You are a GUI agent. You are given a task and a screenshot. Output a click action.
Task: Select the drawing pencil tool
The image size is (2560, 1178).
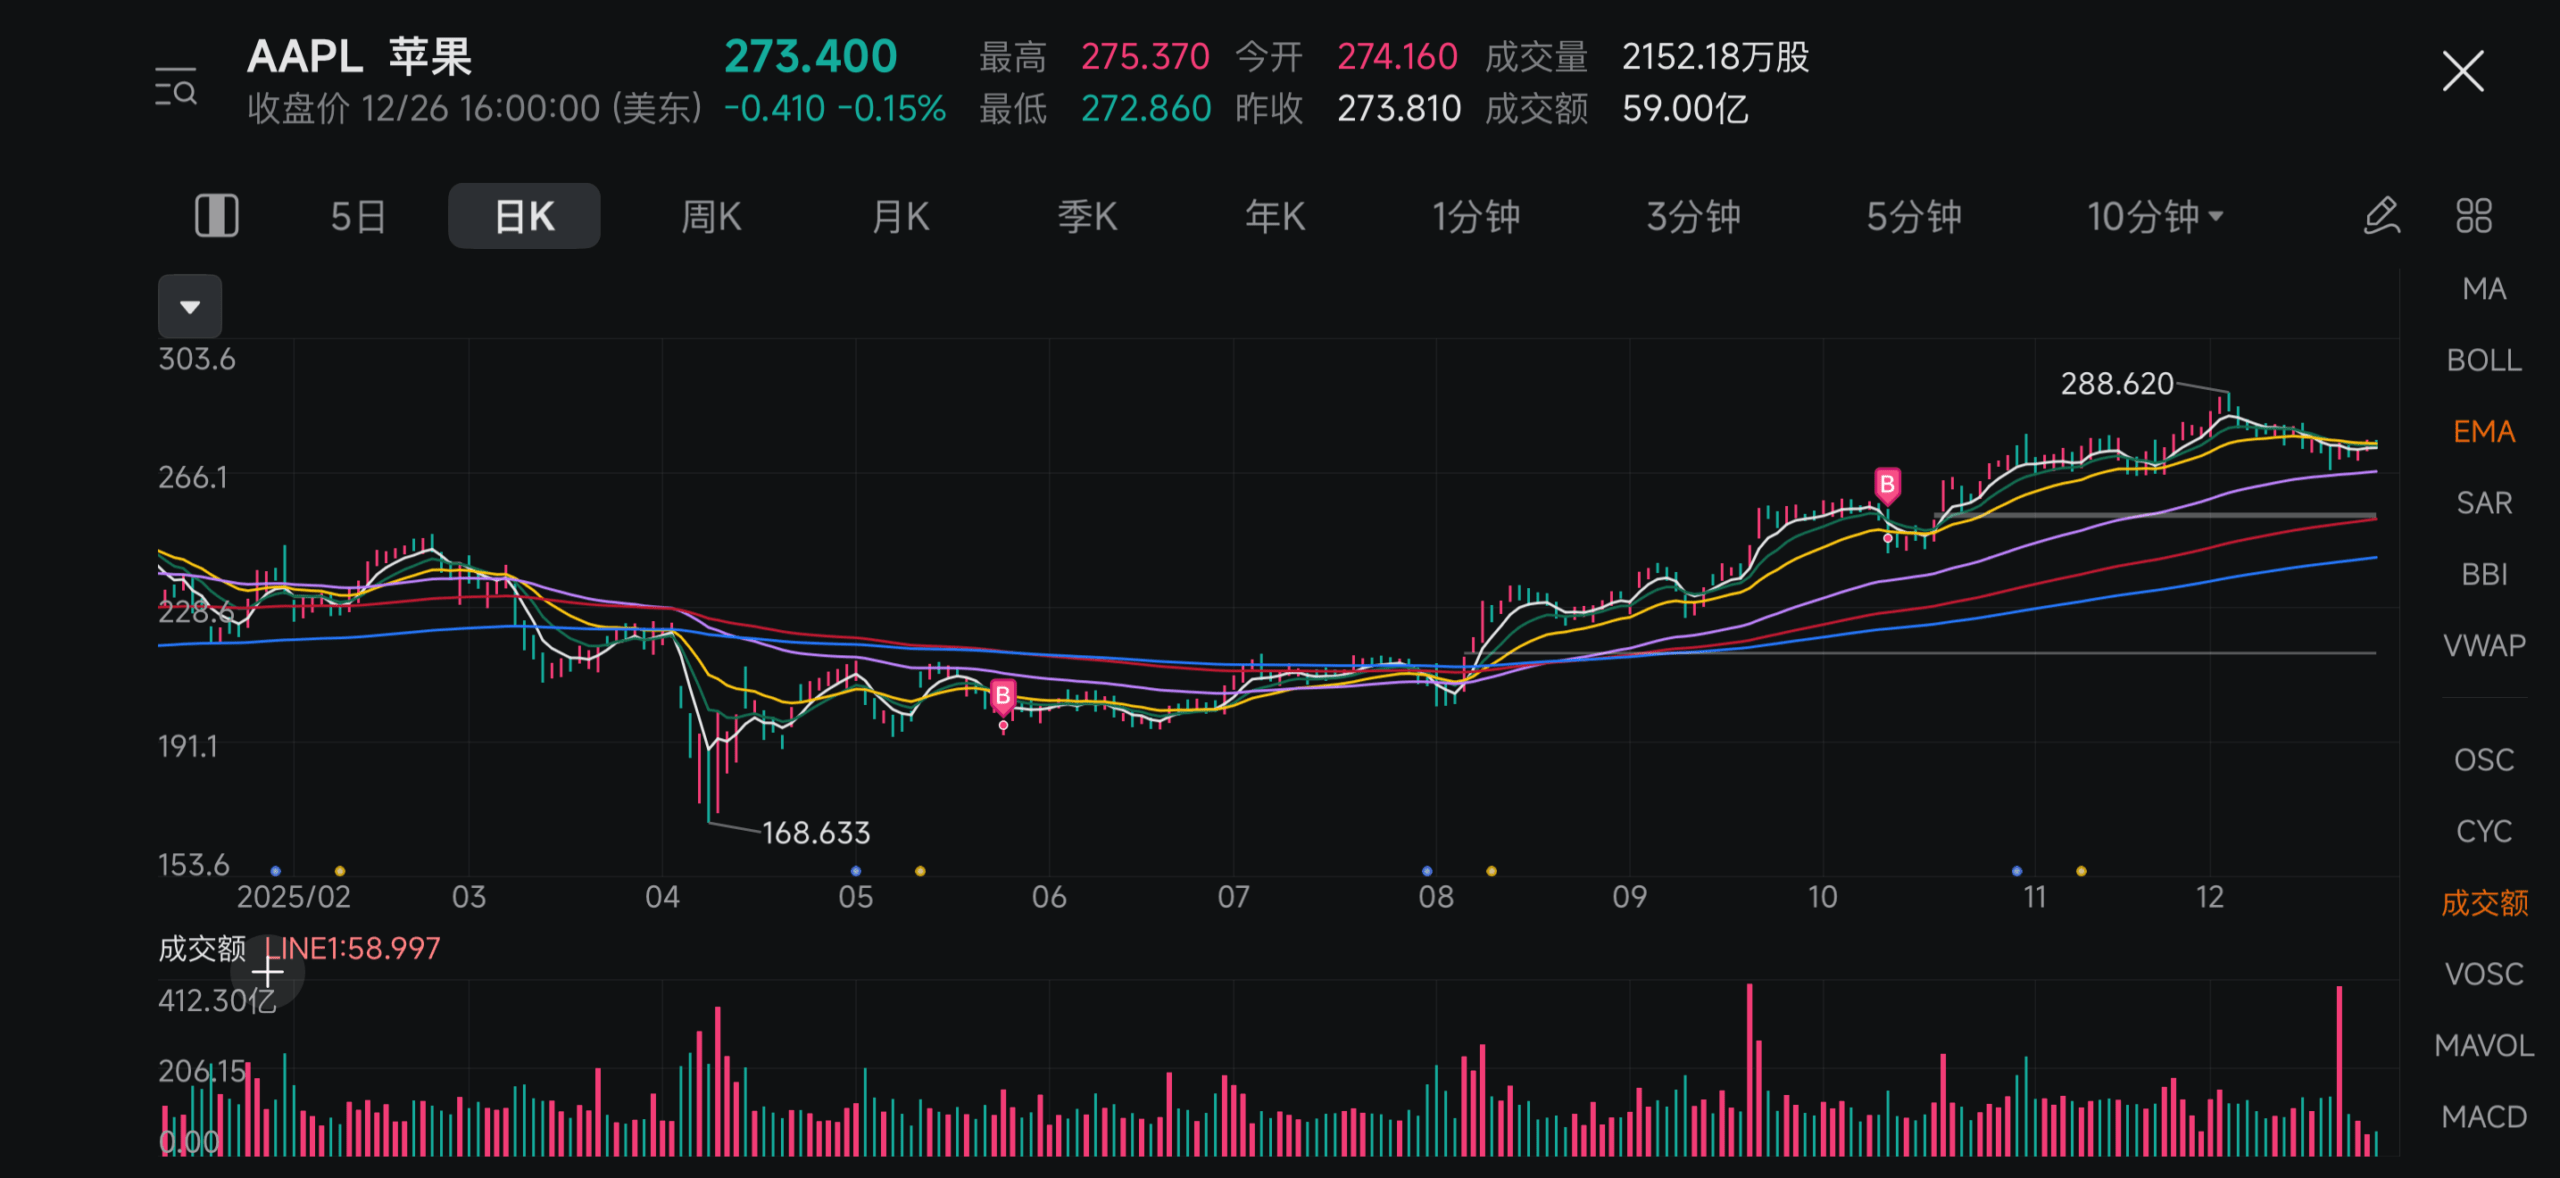tap(2382, 216)
